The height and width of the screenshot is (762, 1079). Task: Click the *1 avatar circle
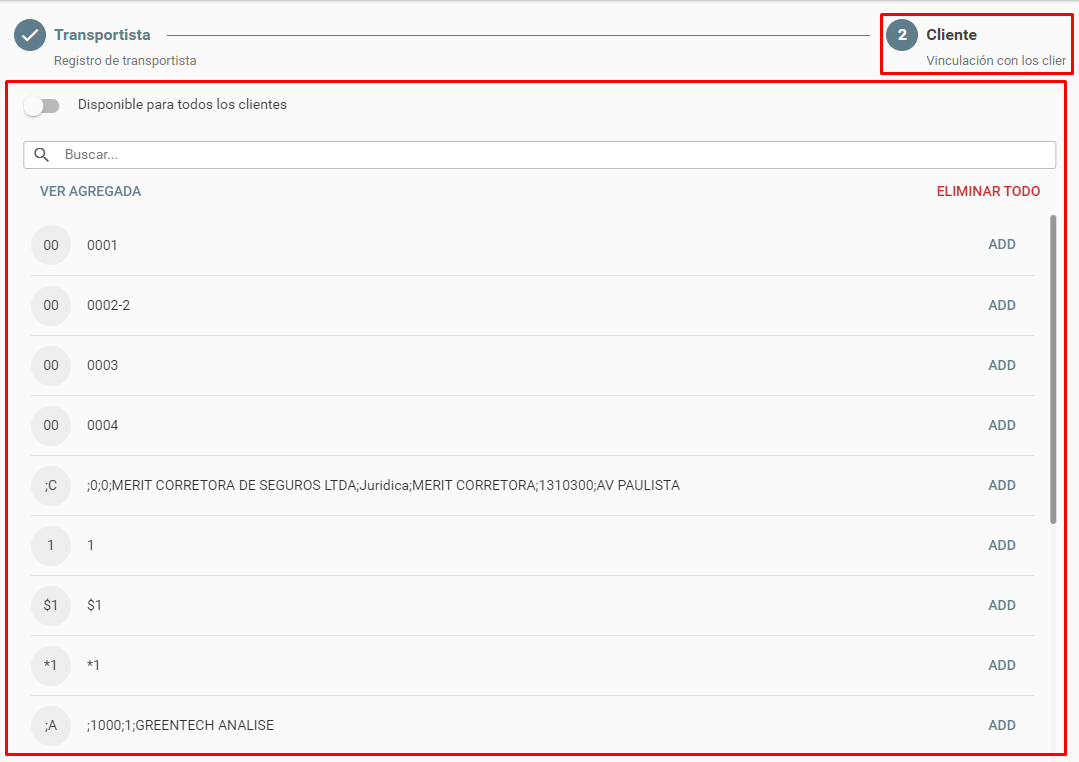coord(51,665)
